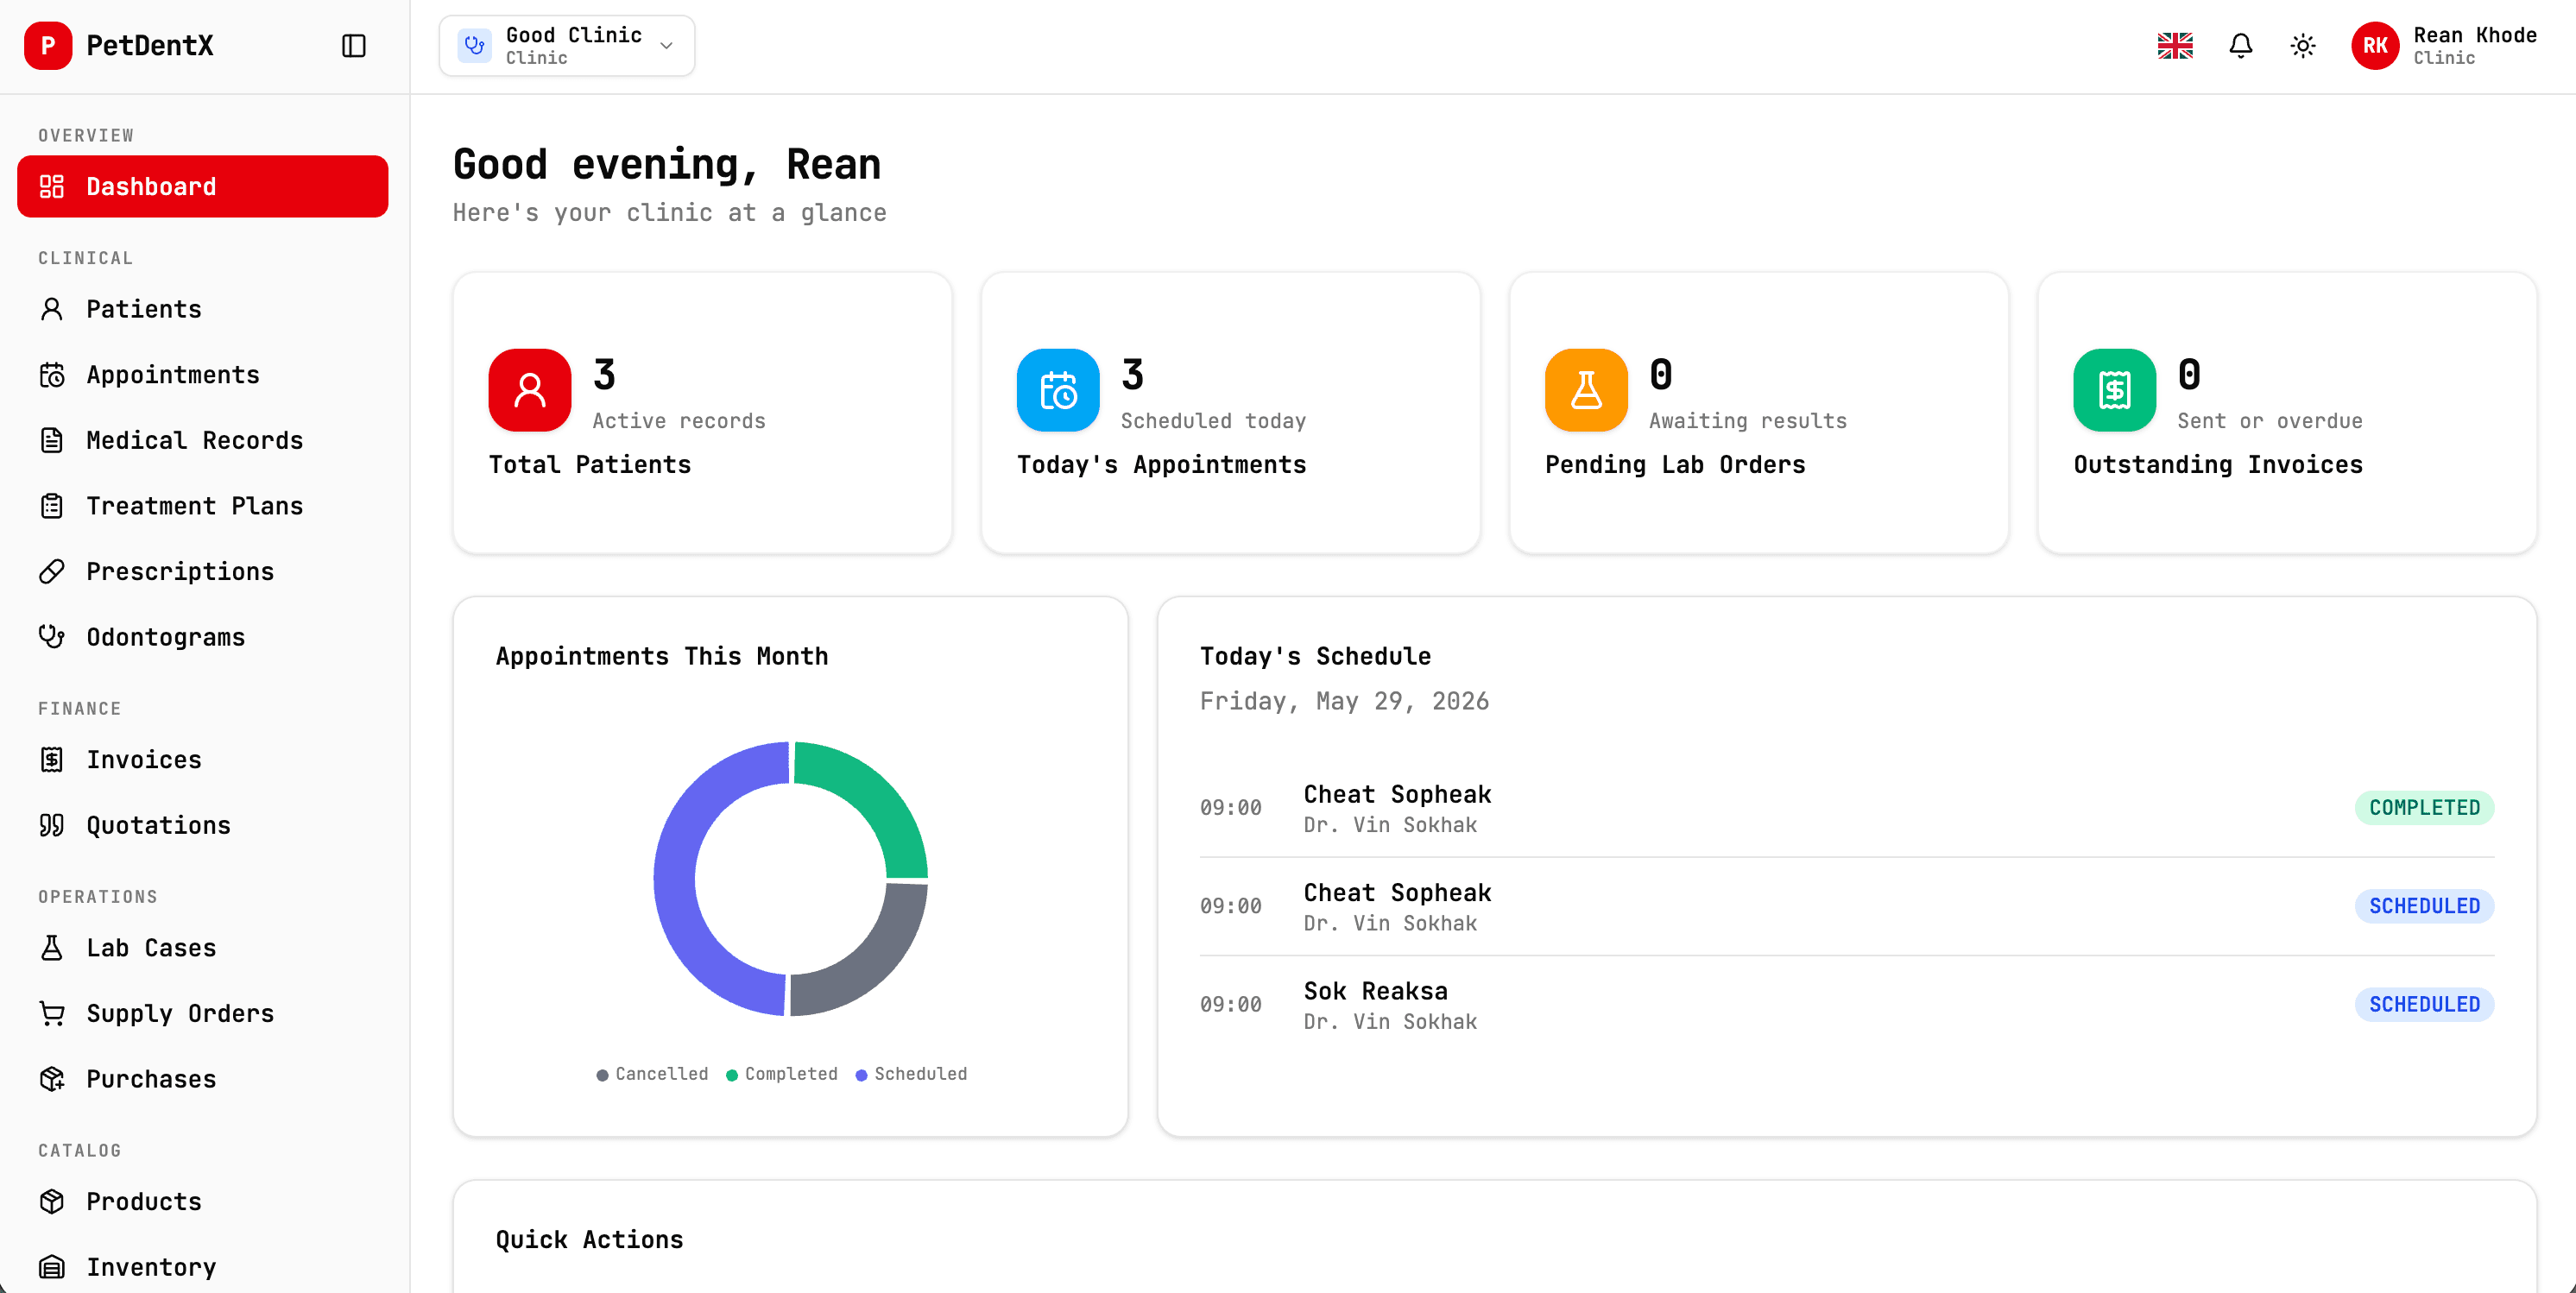Open Appointments in the sidebar
The image size is (2576, 1293).
(x=202, y=375)
